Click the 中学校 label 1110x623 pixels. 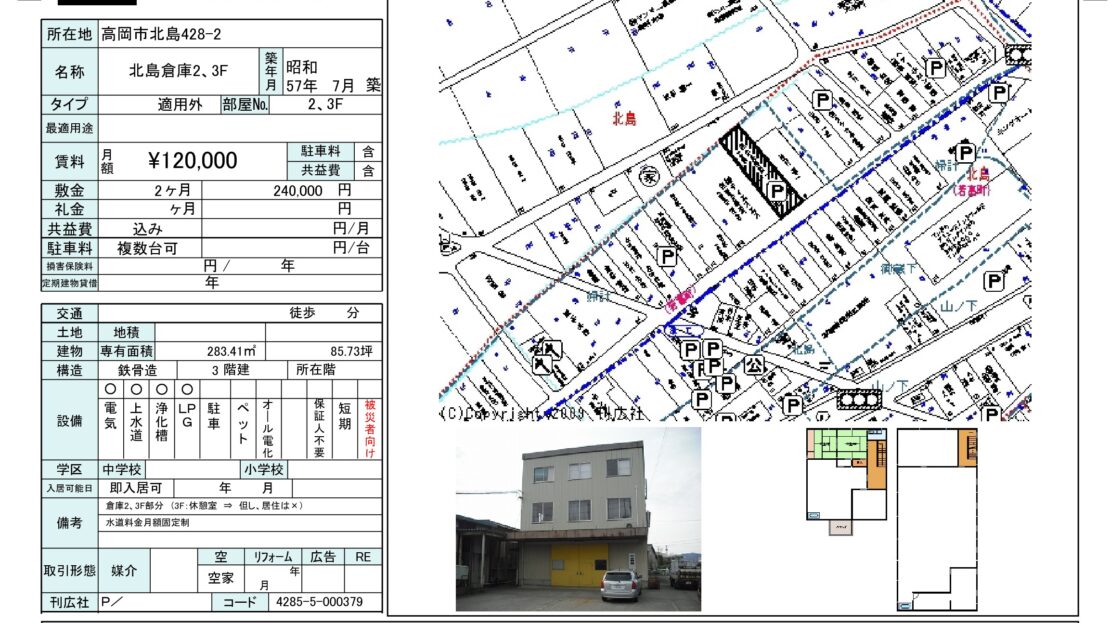point(122,469)
